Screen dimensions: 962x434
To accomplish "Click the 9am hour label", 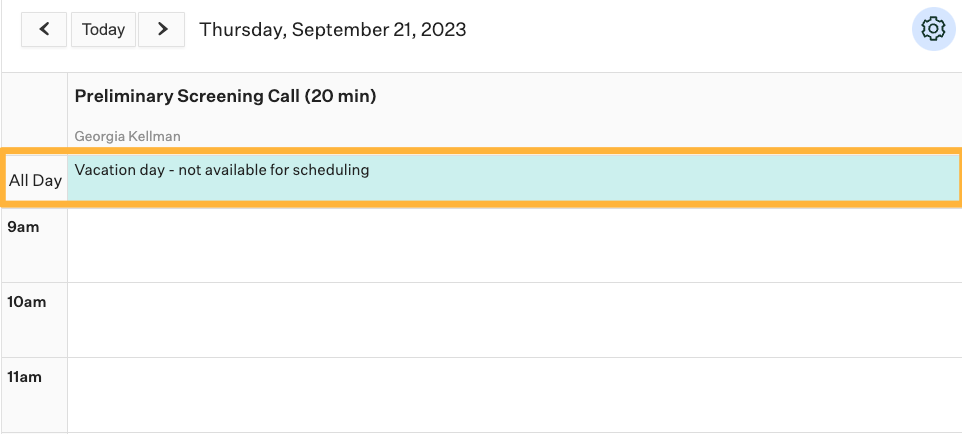I will coord(23,227).
